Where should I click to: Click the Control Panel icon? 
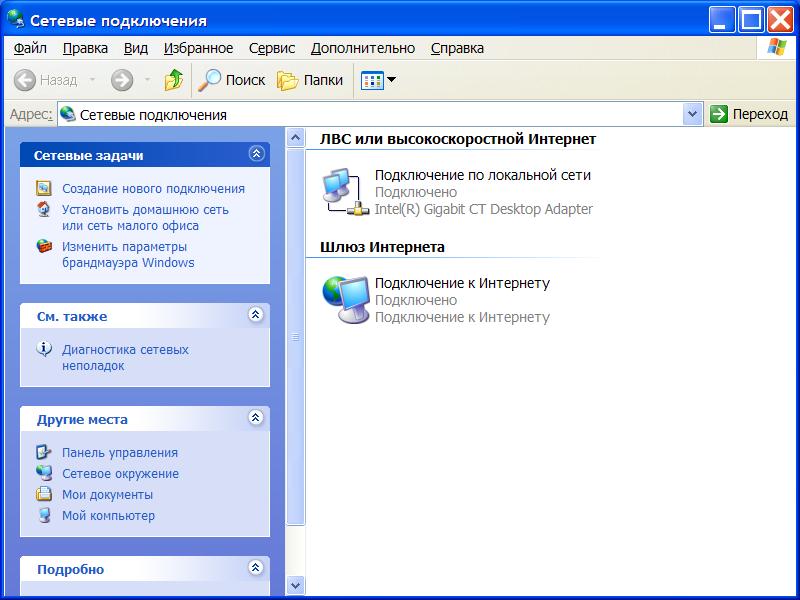tap(44, 452)
